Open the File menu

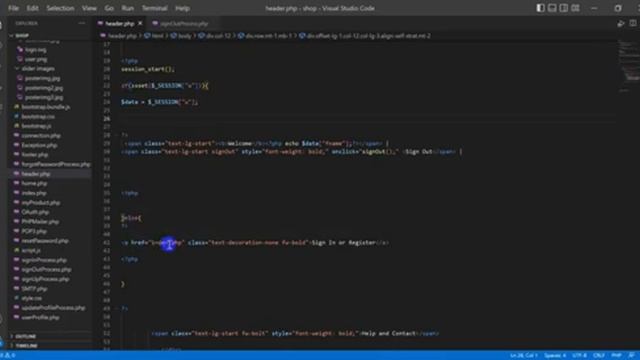coord(13,8)
